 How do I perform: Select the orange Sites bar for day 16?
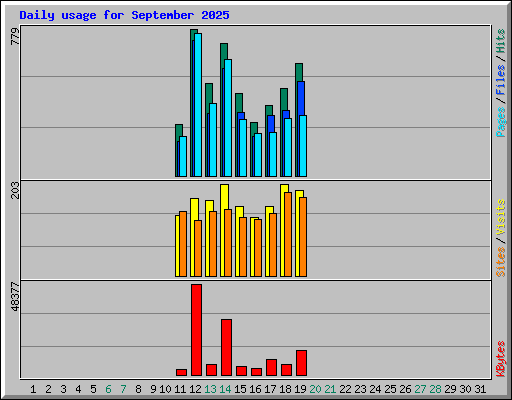[258, 248]
